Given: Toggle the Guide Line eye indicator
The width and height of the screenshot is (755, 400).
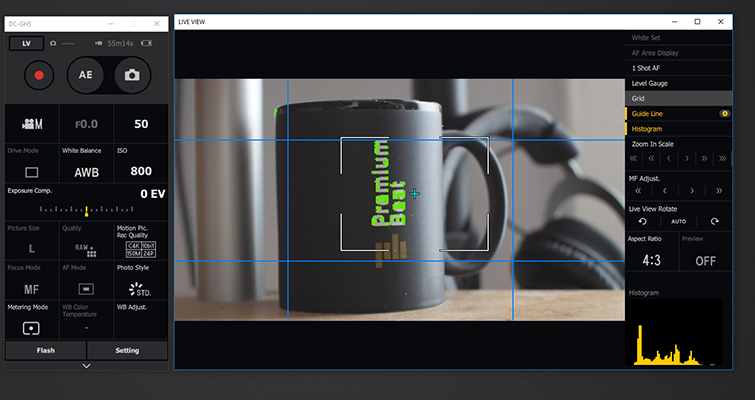Looking at the screenshot, I should click(x=724, y=114).
